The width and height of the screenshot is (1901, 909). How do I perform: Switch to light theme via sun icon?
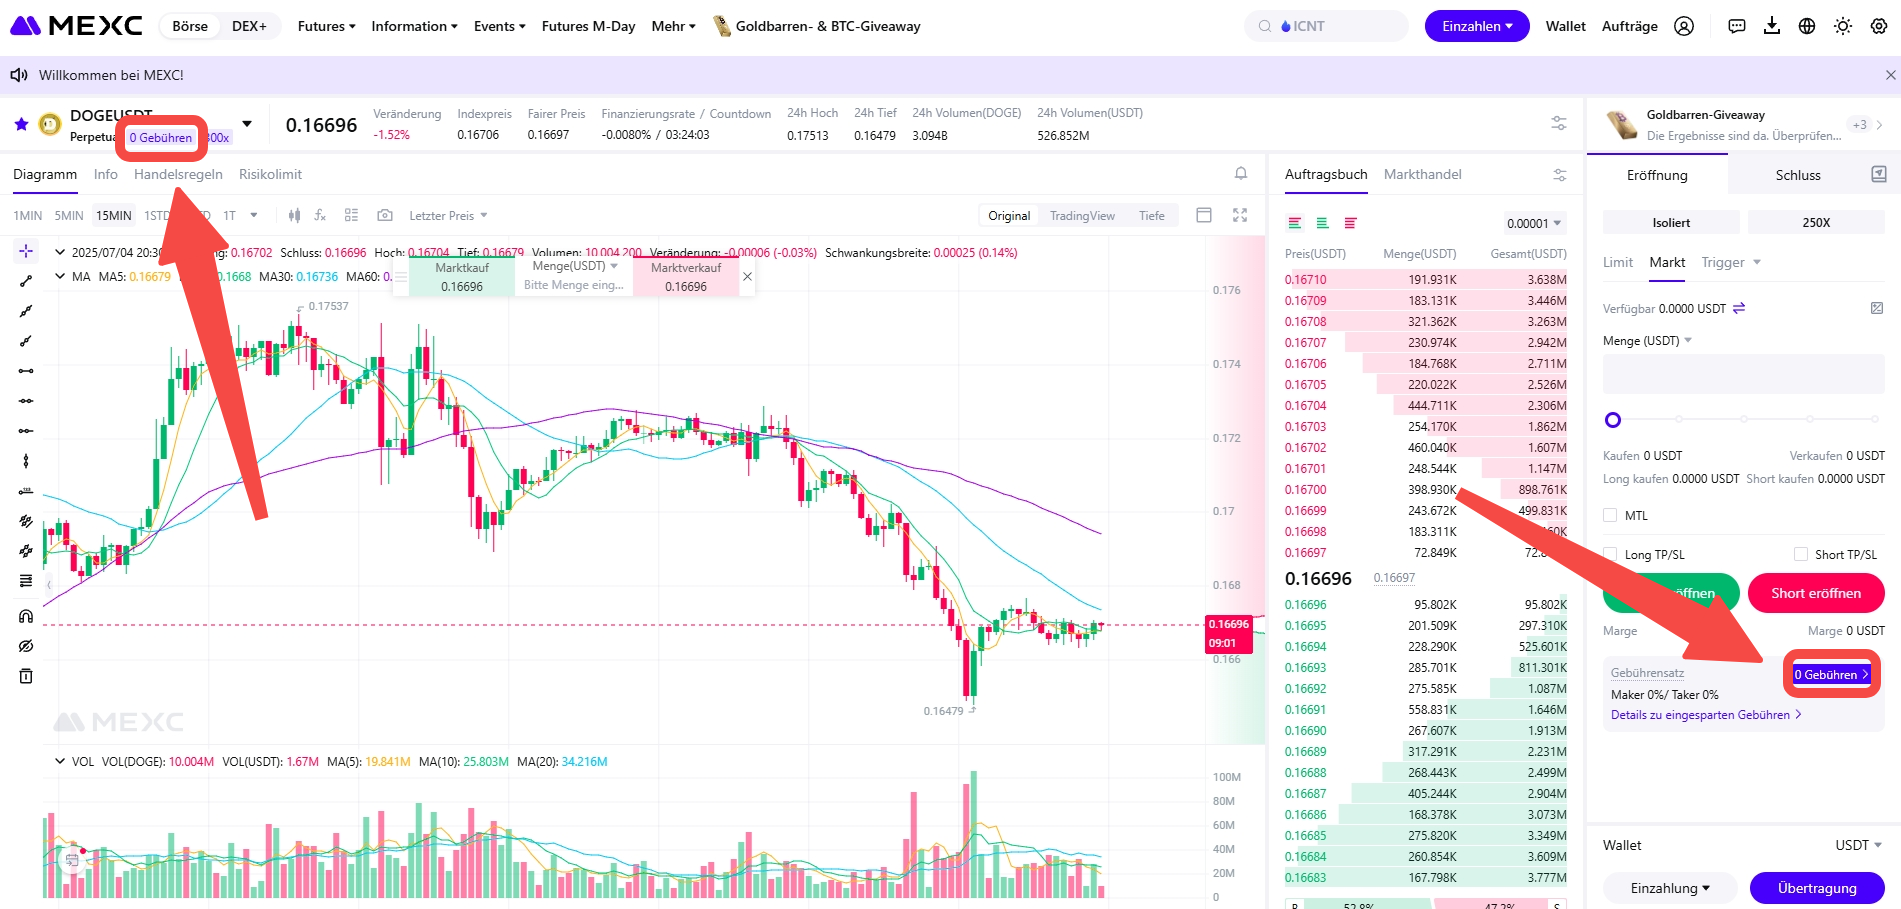tap(1842, 26)
